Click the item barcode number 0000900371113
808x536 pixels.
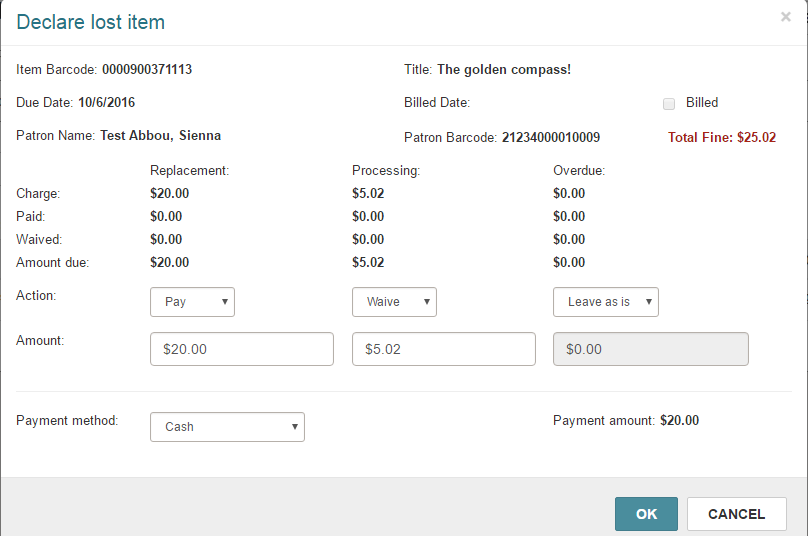(147, 70)
